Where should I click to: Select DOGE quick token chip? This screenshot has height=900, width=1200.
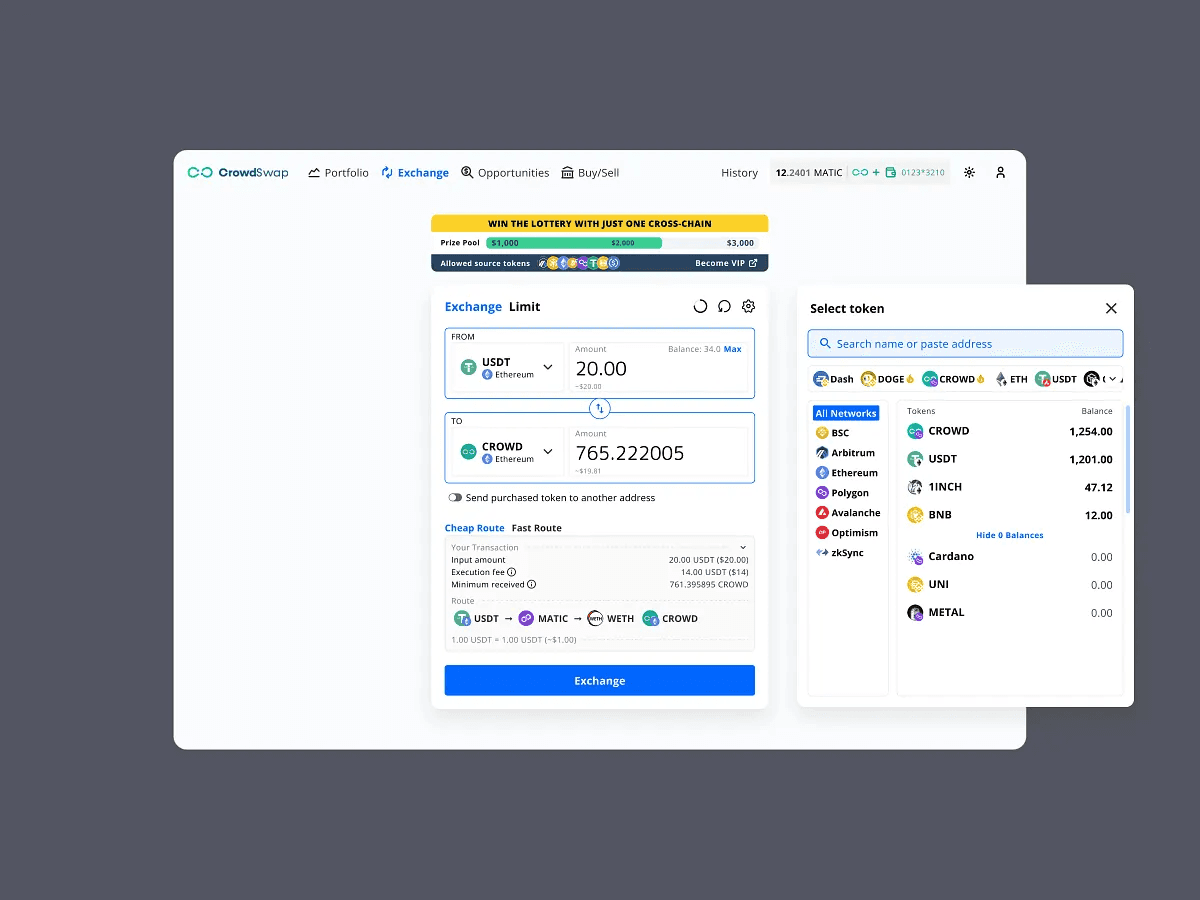click(x=887, y=379)
